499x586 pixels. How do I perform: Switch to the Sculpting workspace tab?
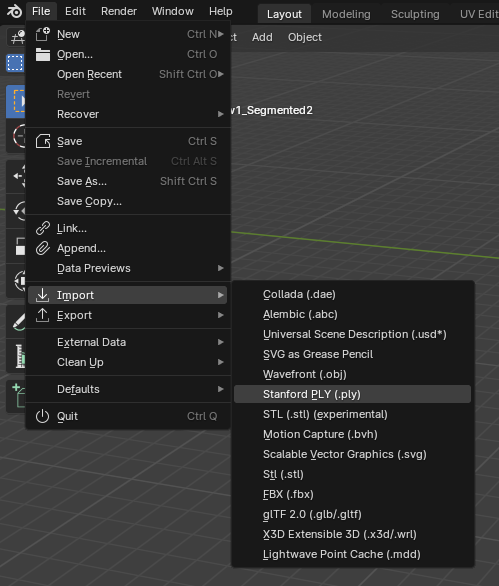point(415,14)
